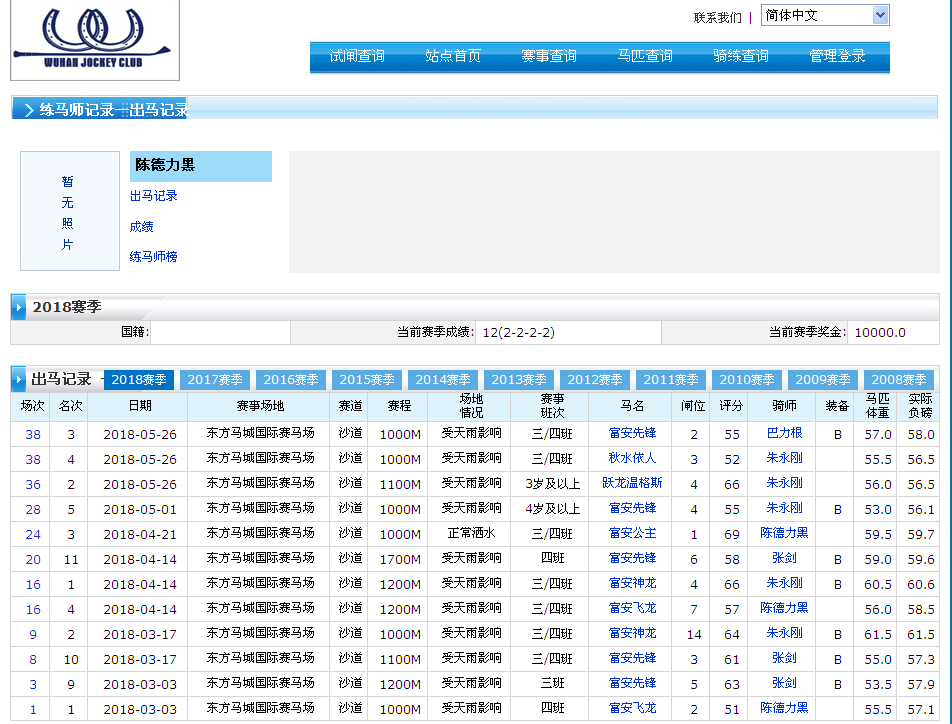Open the 联系我们 contact link
952x724 pixels.
click(x=717, y=17)
